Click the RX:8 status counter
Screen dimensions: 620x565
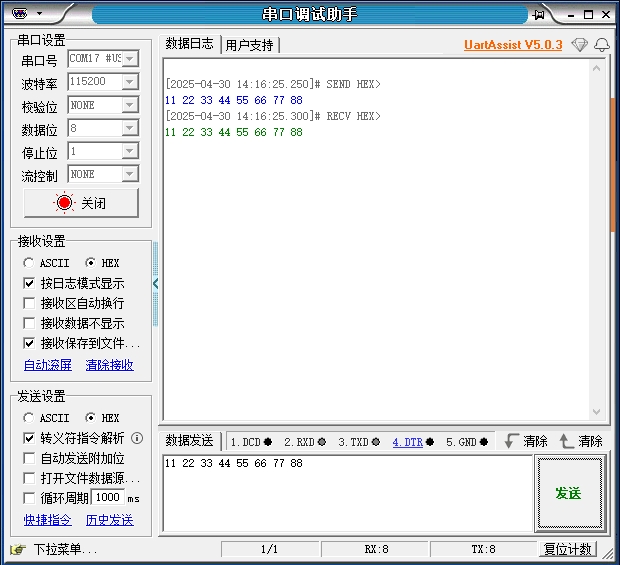(376, 549)
